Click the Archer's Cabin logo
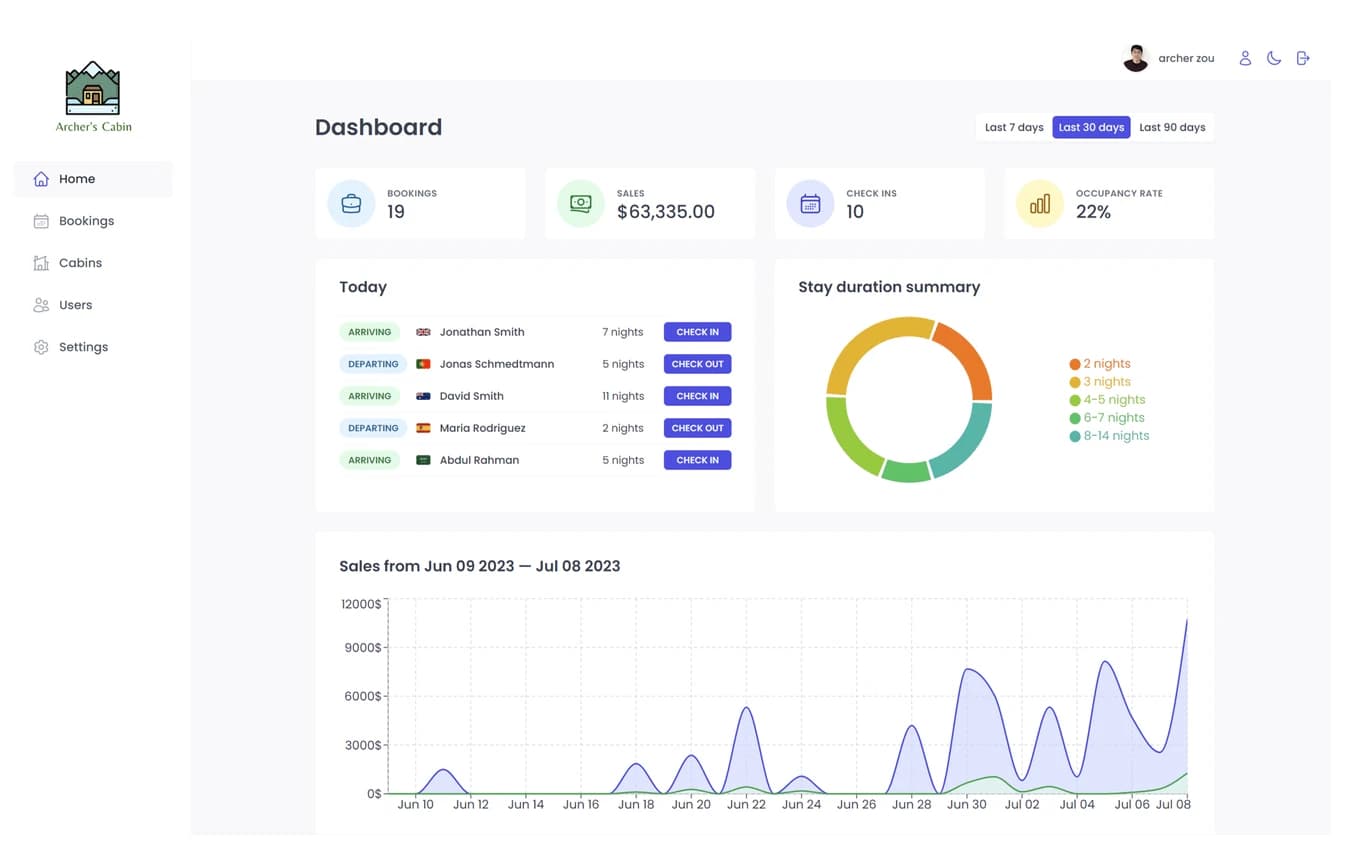This screenshot has height=861, width=1366. [x=93, y=96]
